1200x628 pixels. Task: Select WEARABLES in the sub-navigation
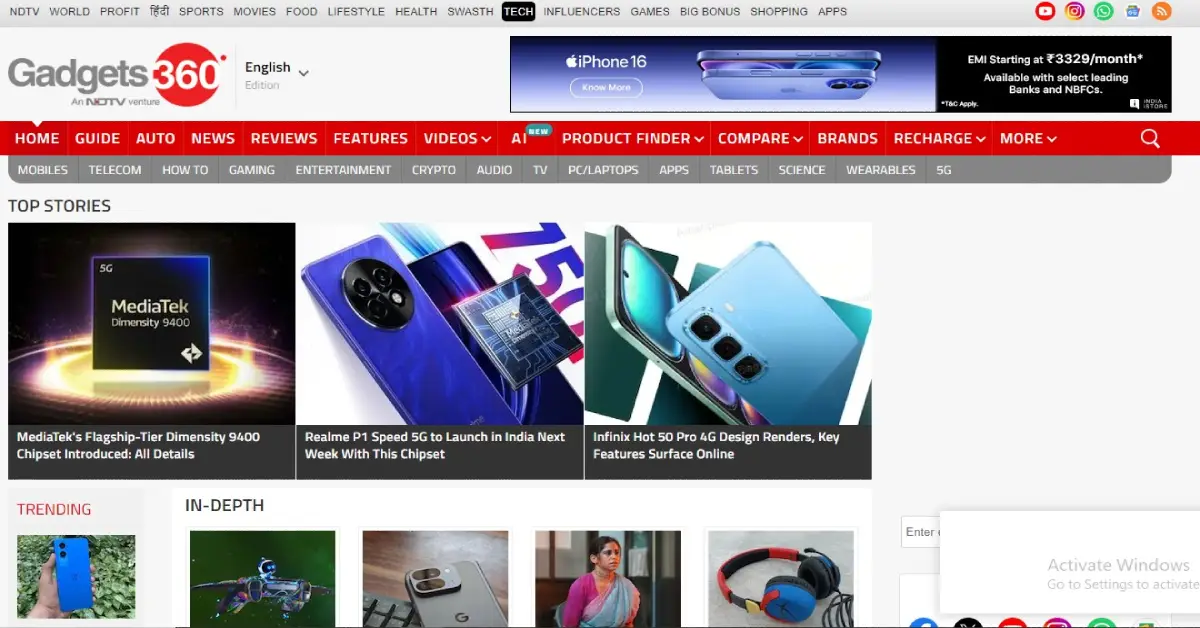coord(881,170)
